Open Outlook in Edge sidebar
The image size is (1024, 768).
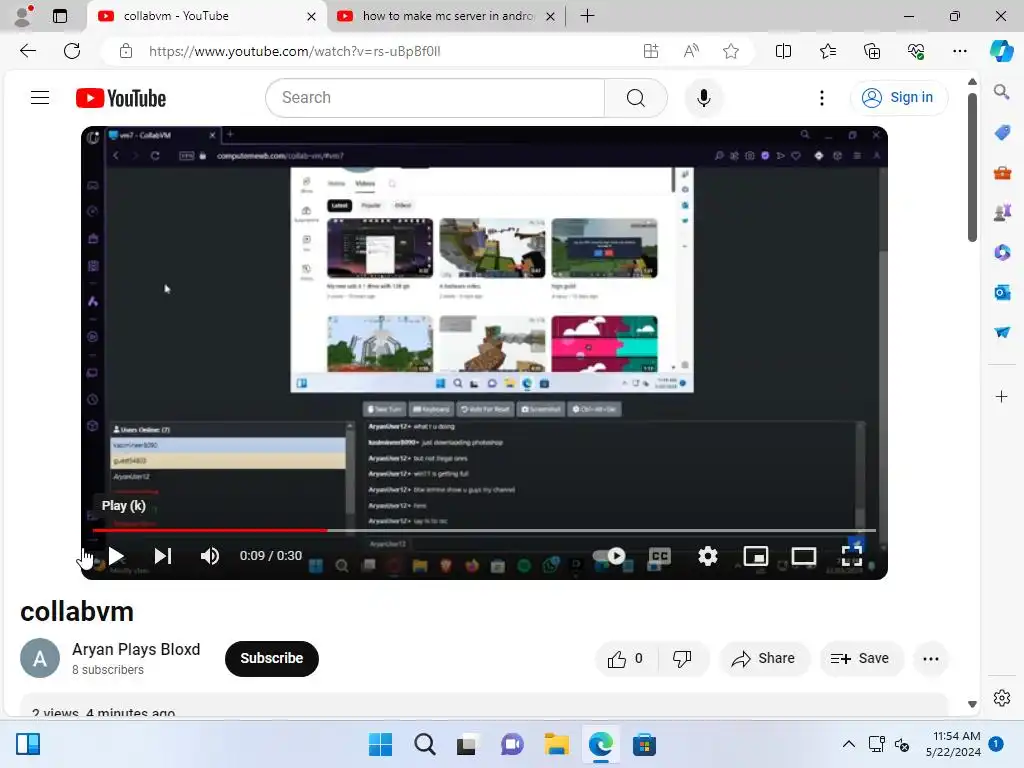click(1002, 292)
